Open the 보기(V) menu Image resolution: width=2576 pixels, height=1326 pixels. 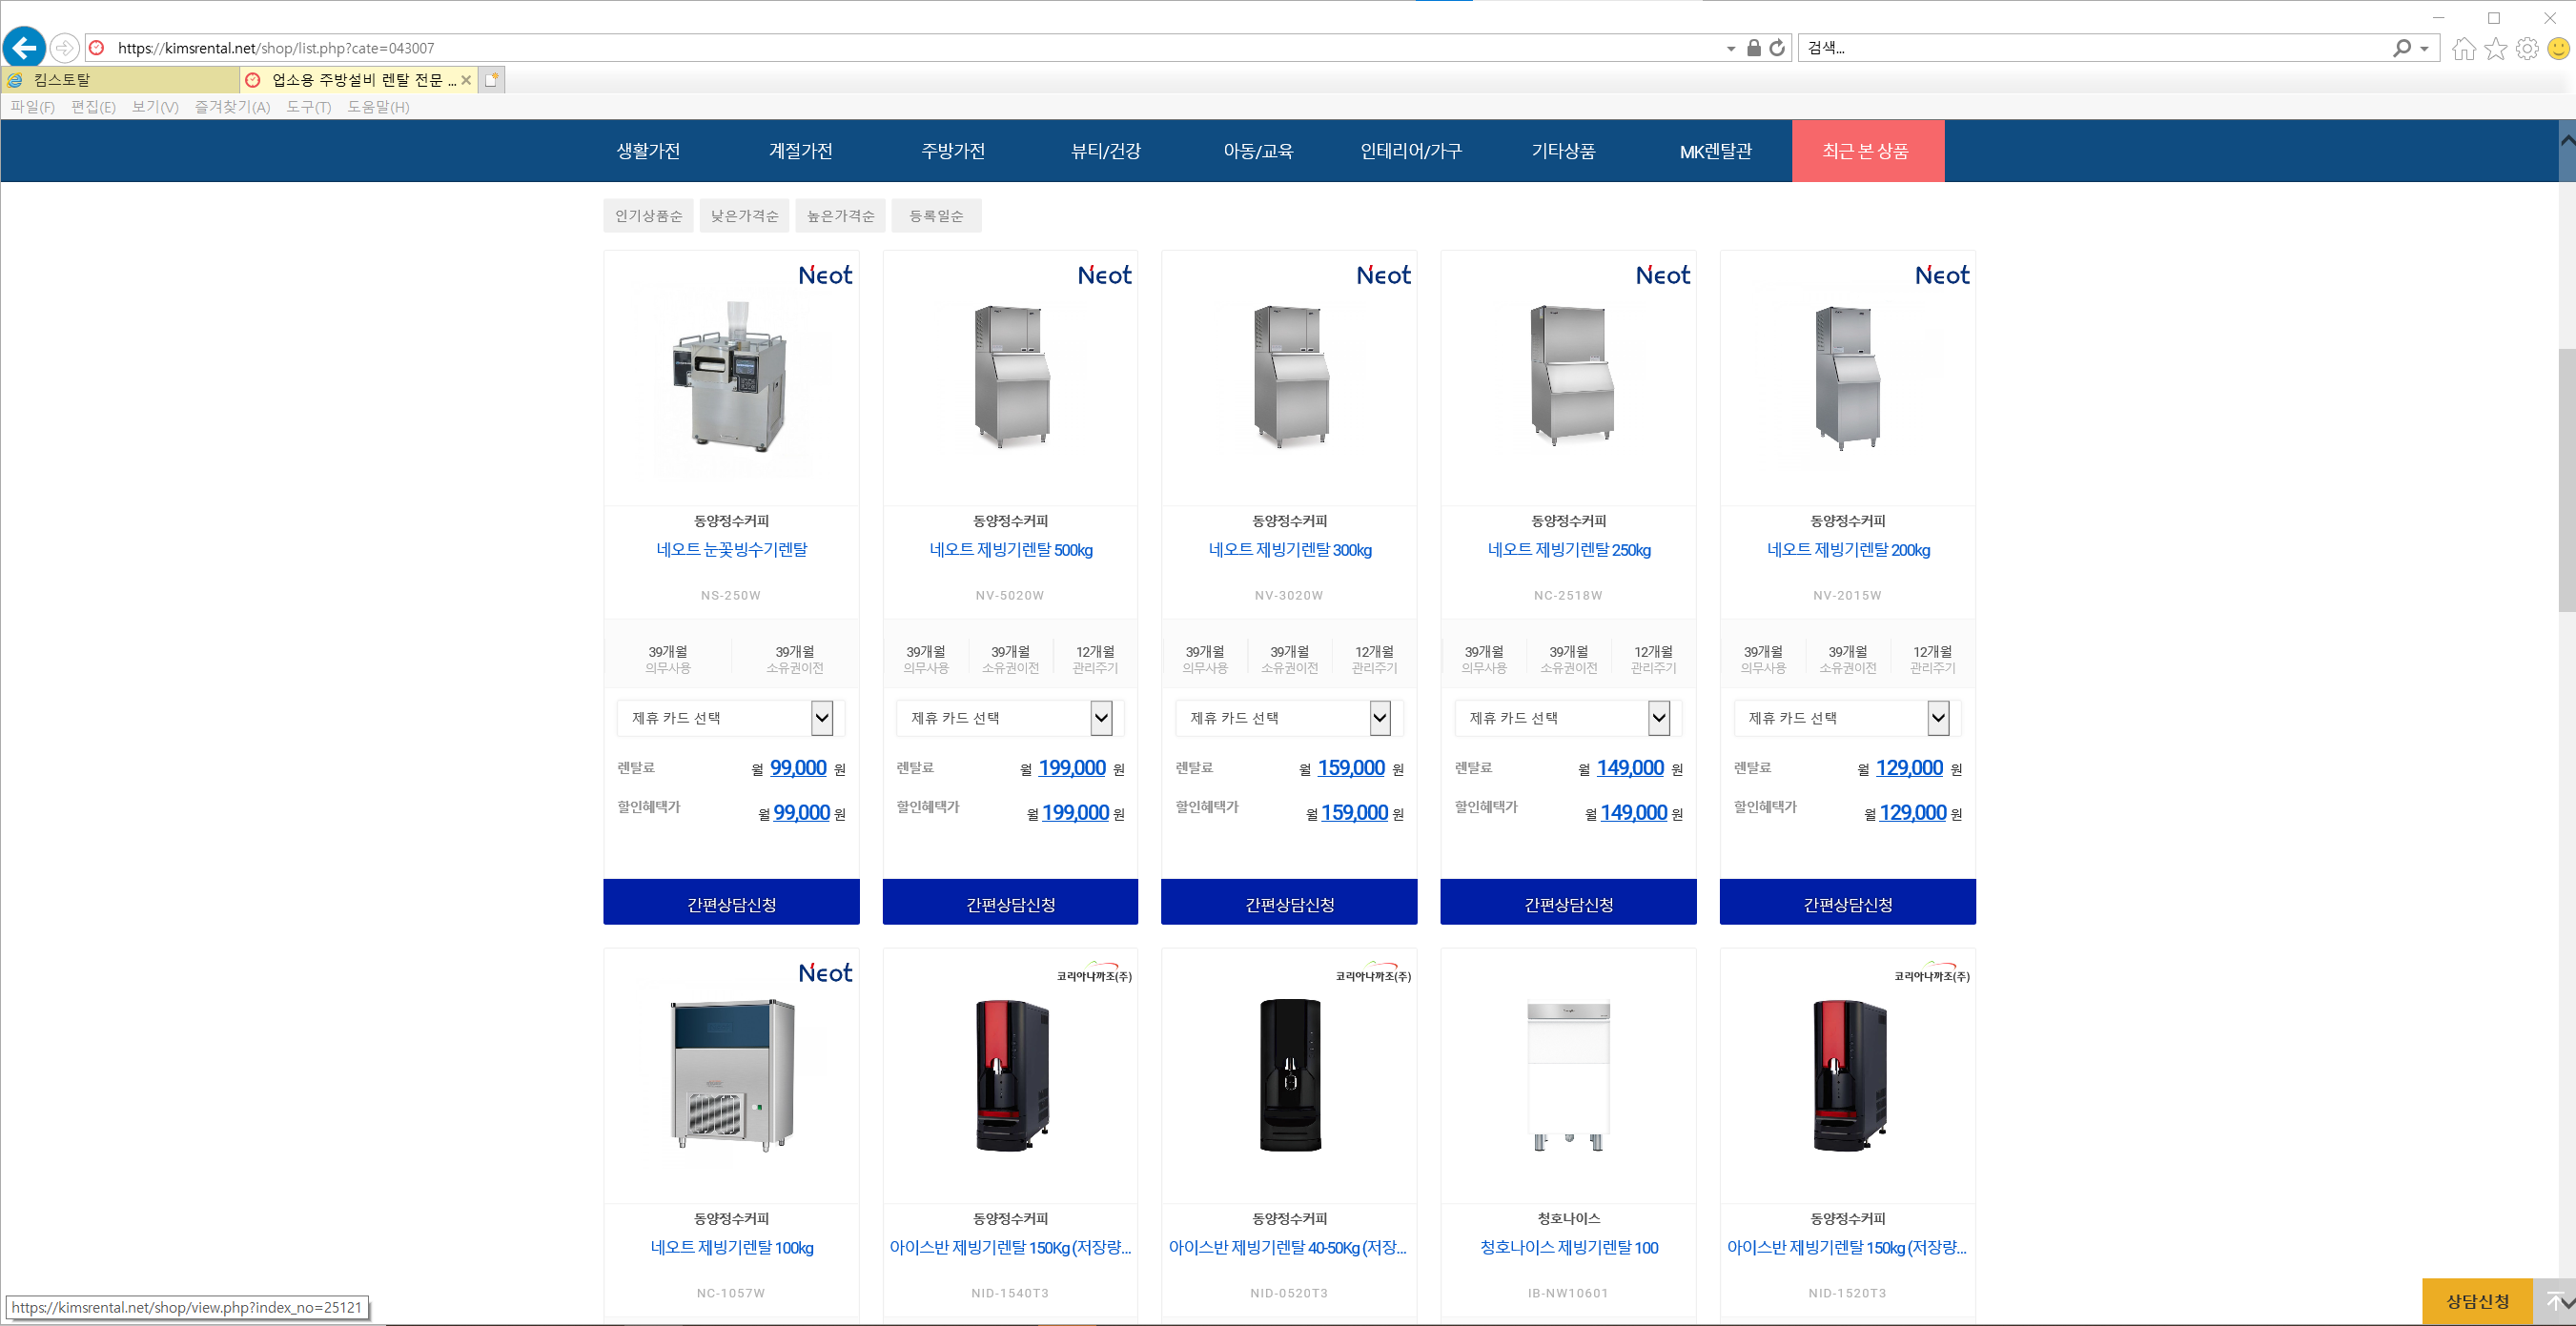pos(155,107)
